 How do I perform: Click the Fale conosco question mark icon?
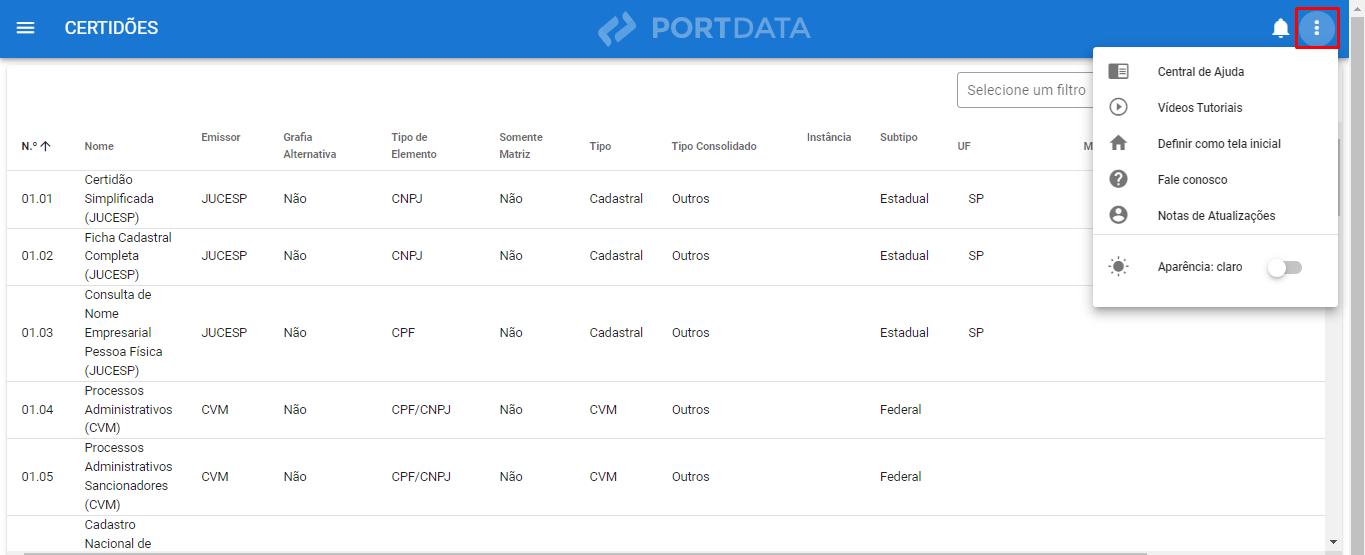pos(1119,180)
